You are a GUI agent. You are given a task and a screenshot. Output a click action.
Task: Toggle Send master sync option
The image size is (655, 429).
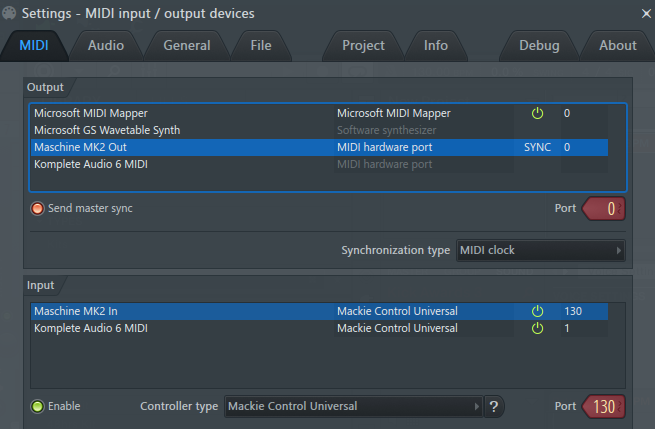coord(37,208)
